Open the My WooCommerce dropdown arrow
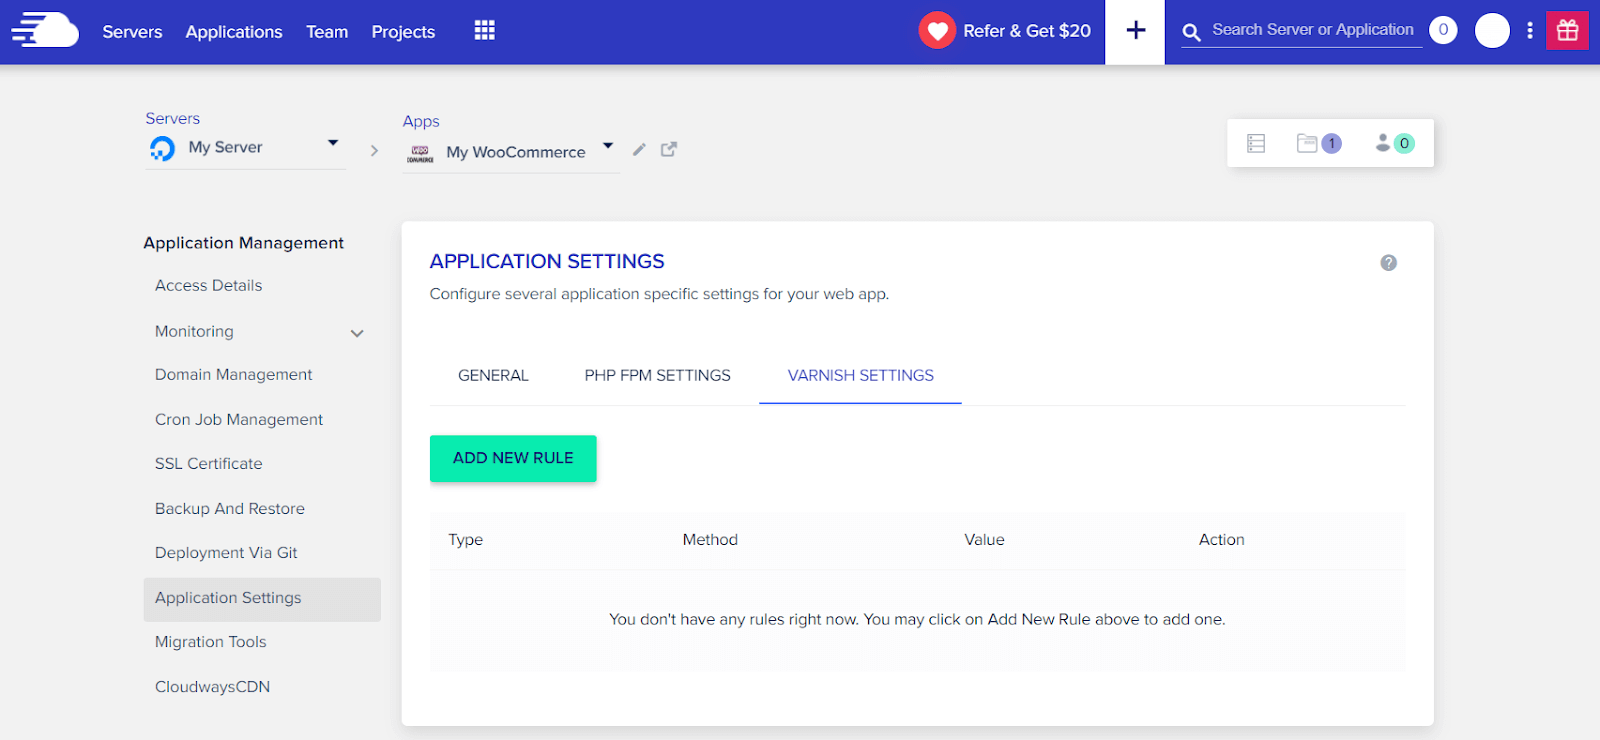Screen dimensions: 1600x740 [608, 146]
